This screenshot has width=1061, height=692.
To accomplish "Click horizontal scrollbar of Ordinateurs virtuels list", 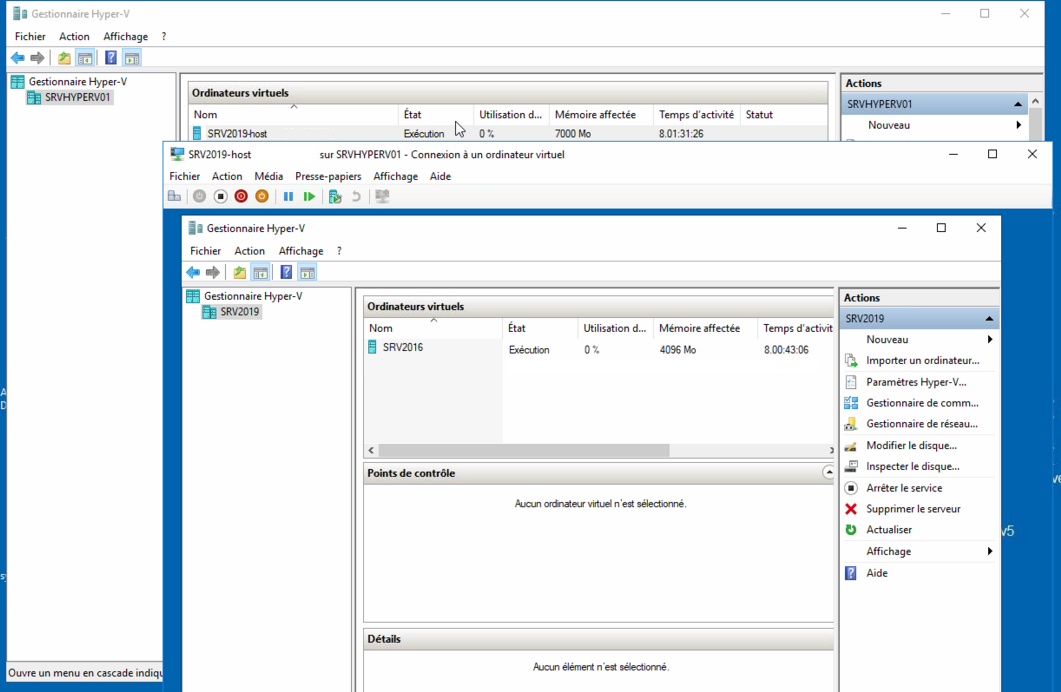I will (x=600, y=451).
